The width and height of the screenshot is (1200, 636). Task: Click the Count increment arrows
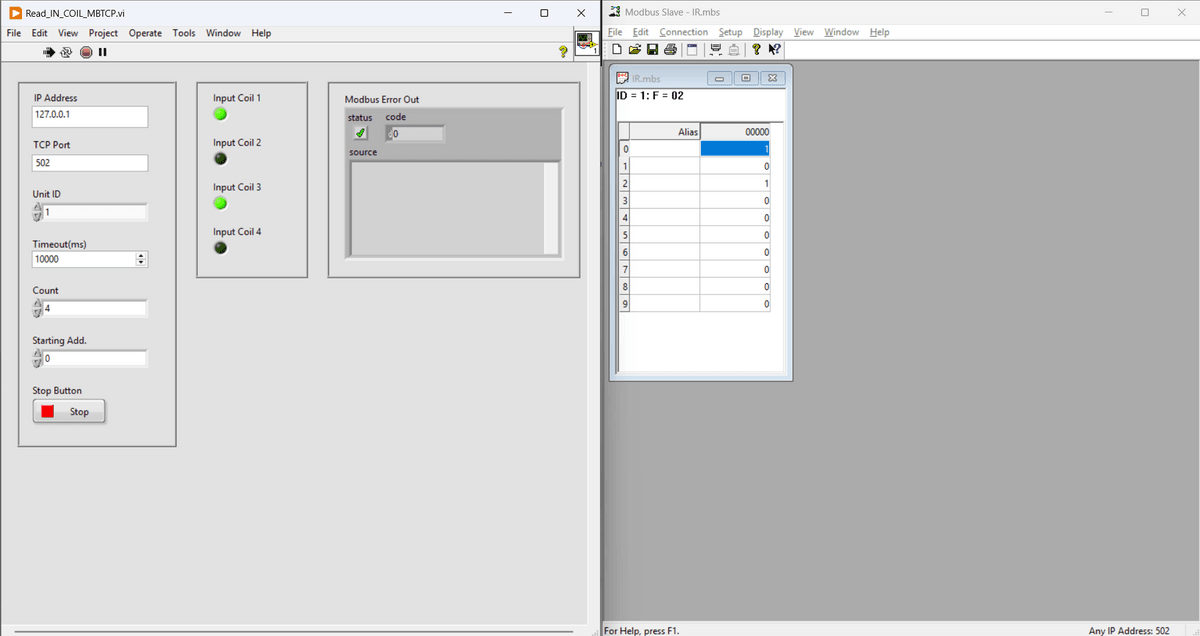coord(38,308)
